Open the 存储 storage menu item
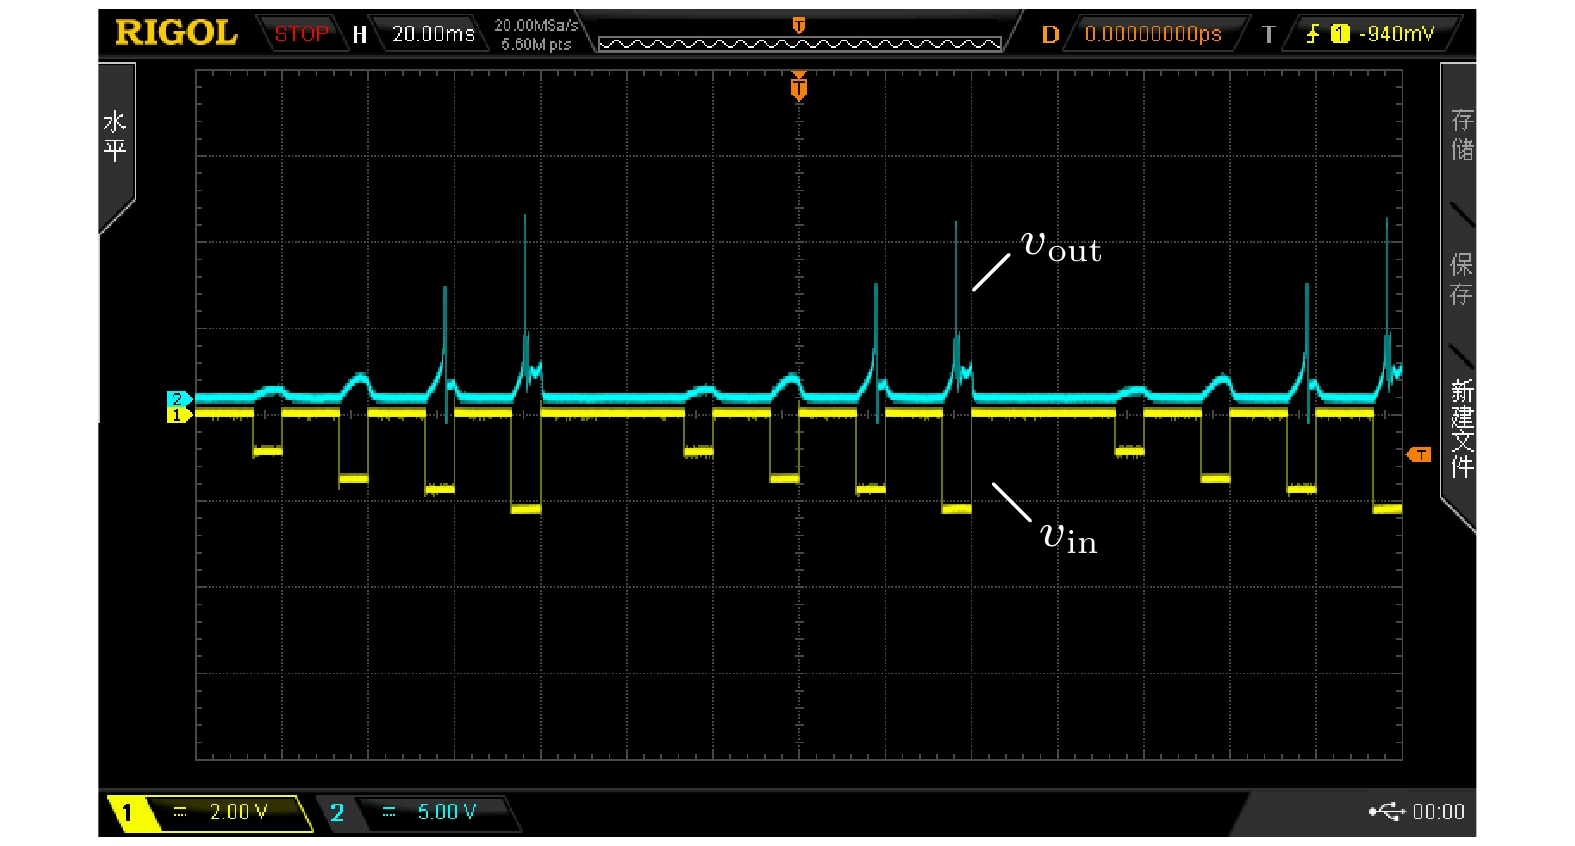This screenshot has height=846, width=1575. [x=1461, y=135]
